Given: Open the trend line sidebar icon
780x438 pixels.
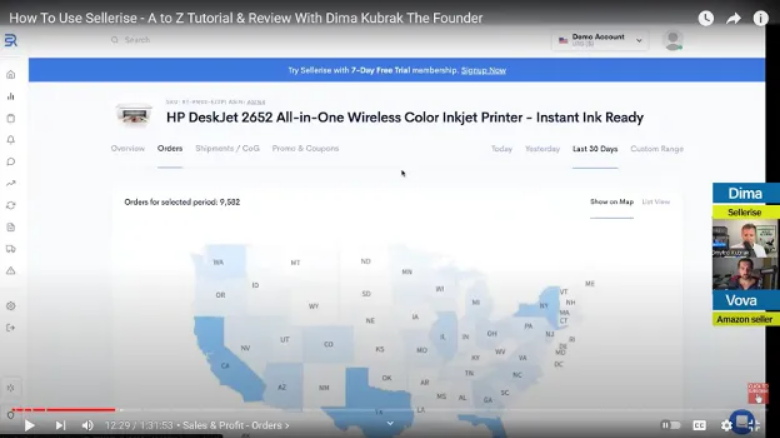Looking at the screenshot, I should (11, 184).
